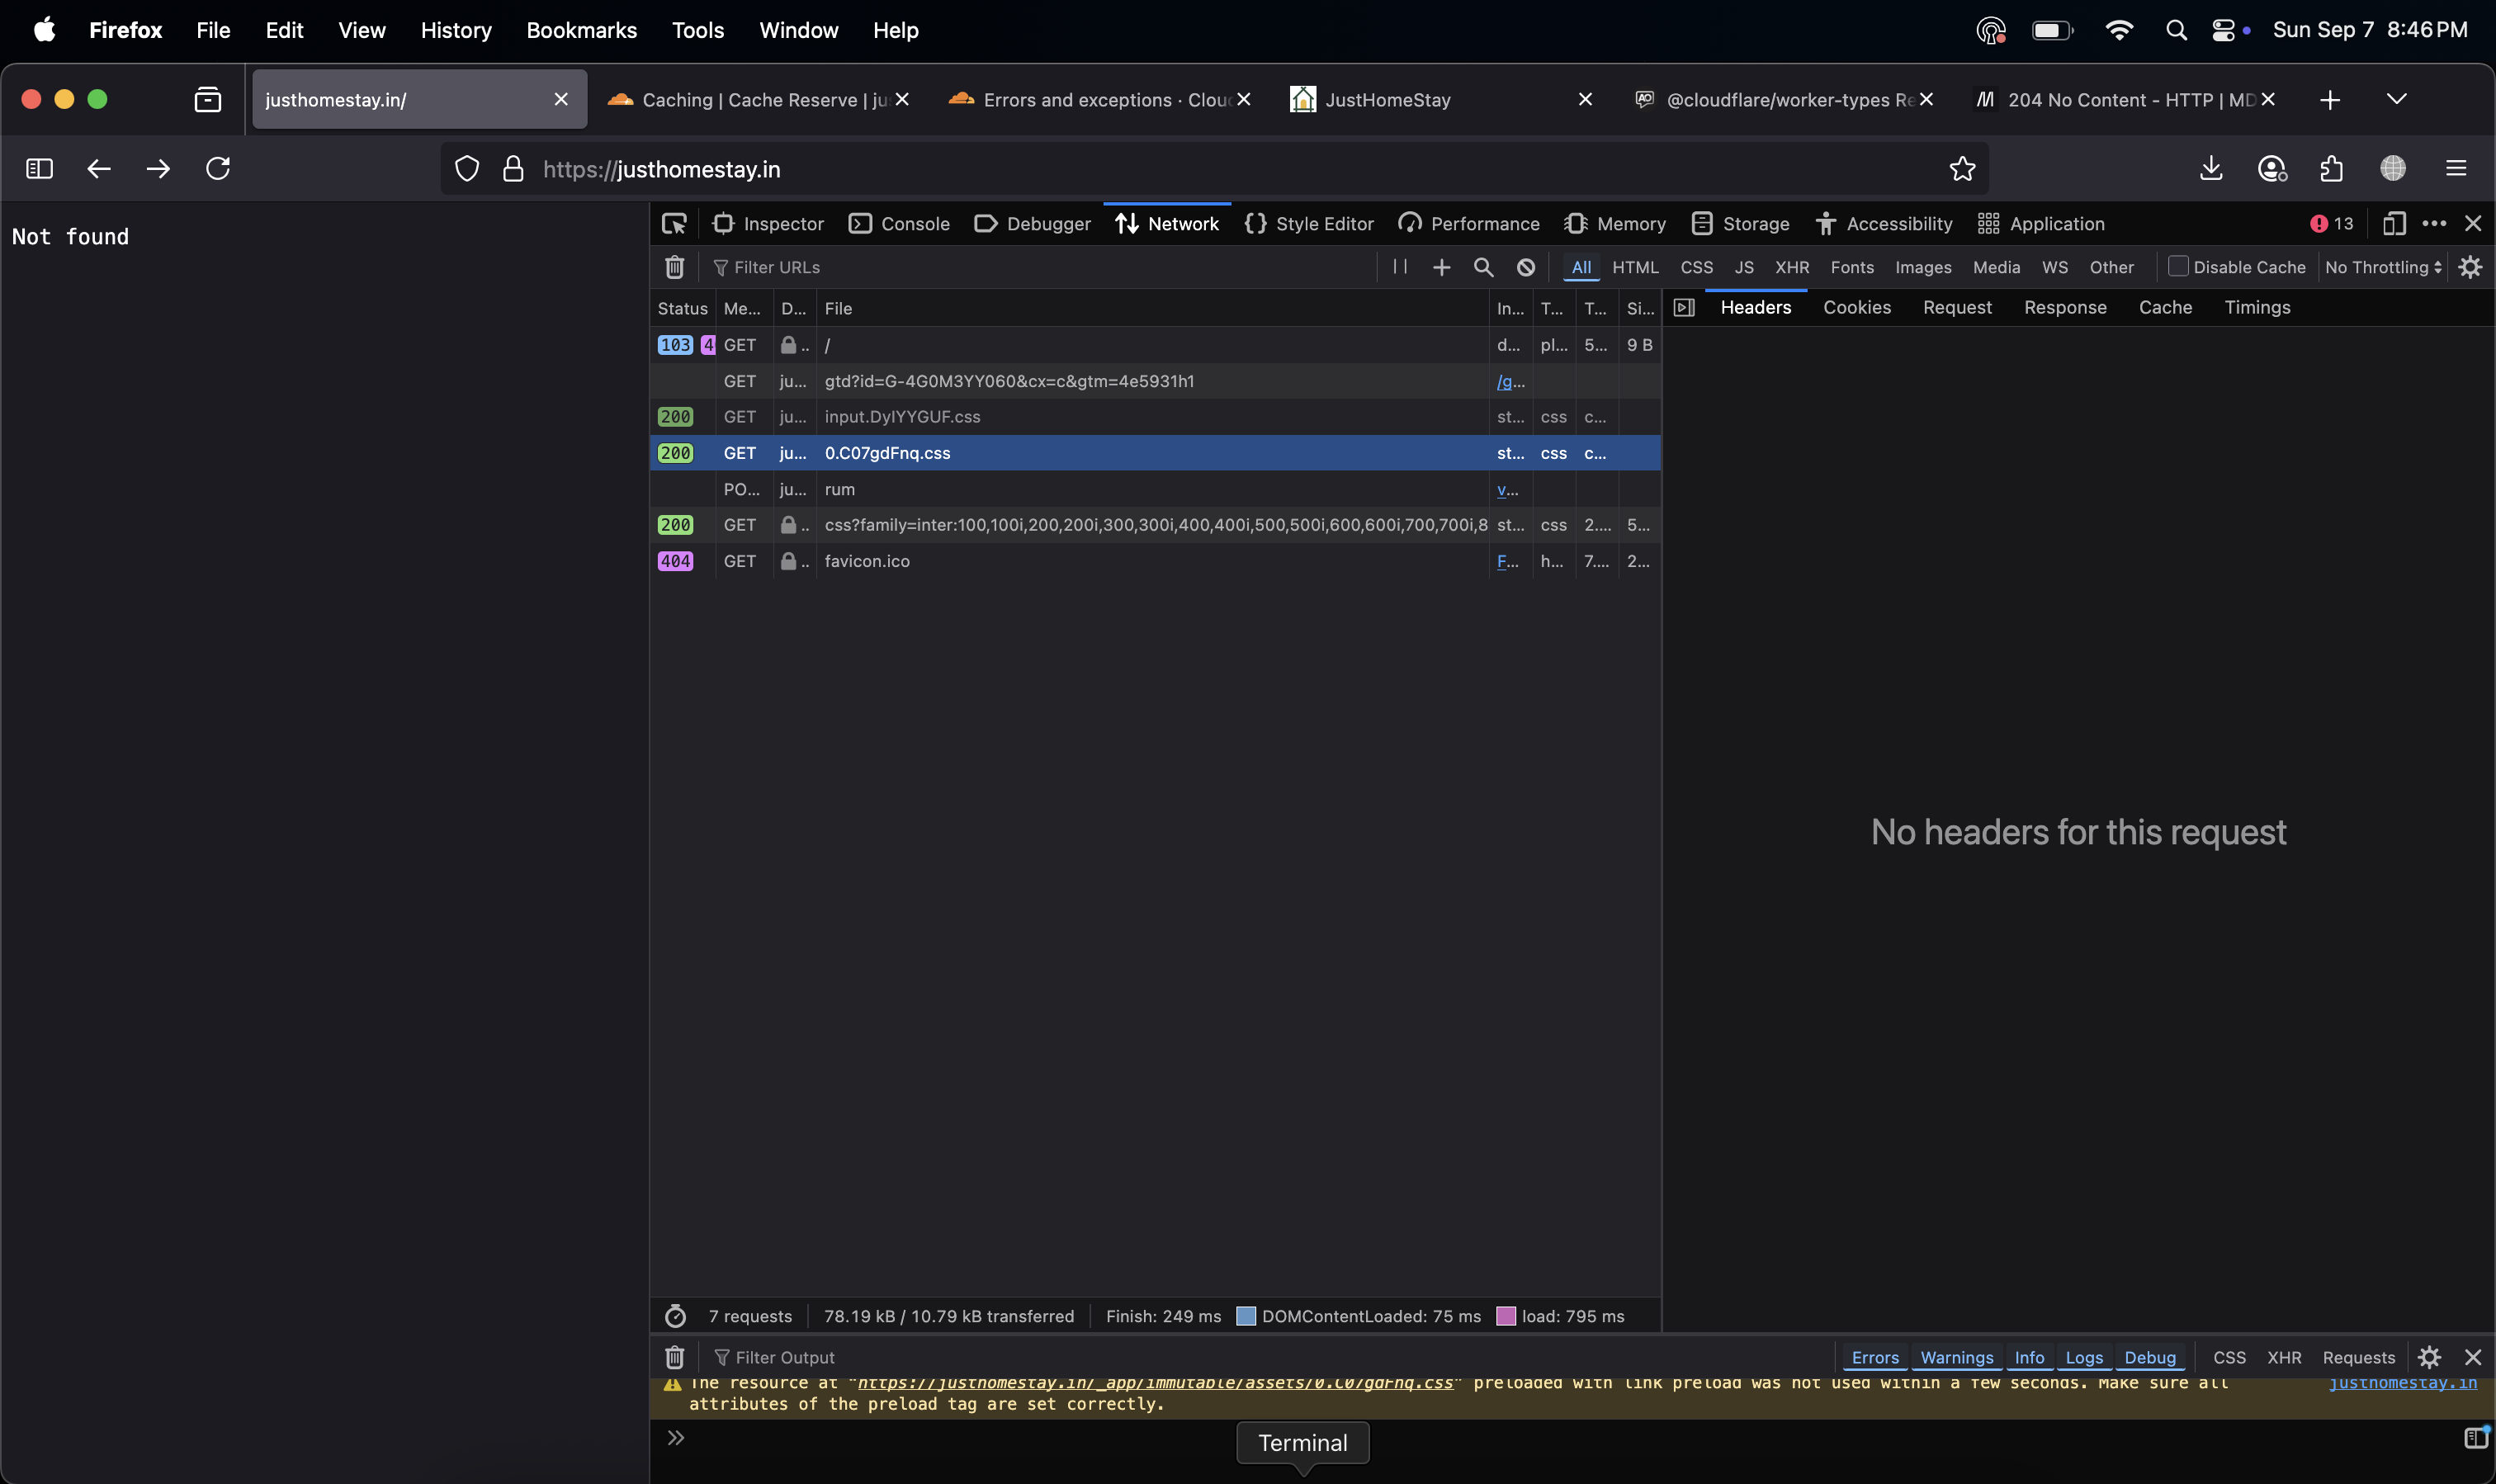Open the Timings details tab
Viewport: 2496px width, 1484px height.
point(2257,307)
